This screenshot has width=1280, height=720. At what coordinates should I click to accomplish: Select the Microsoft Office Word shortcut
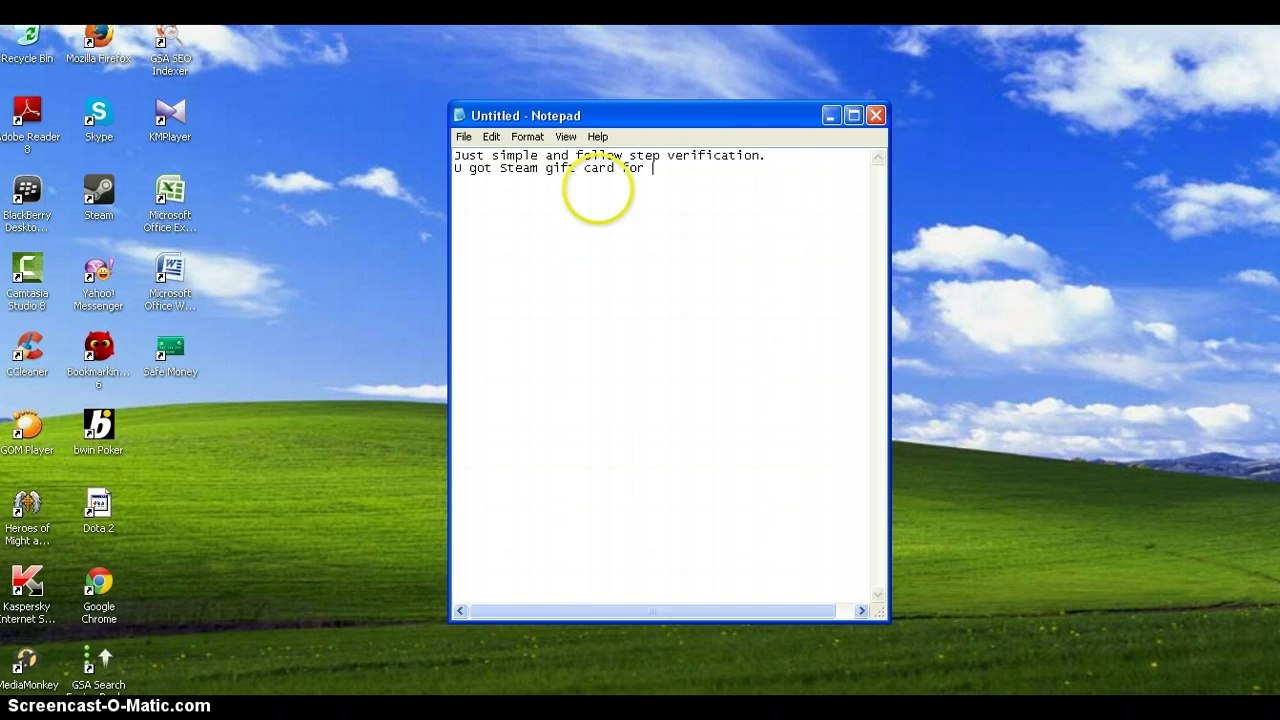click(170, 282)
